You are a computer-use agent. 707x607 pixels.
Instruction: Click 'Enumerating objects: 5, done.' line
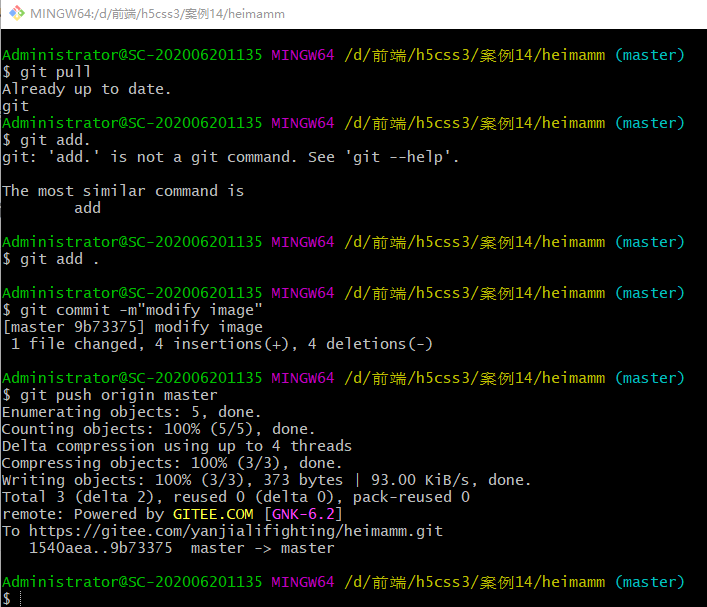pyautogui.click(x=132, y=412)
